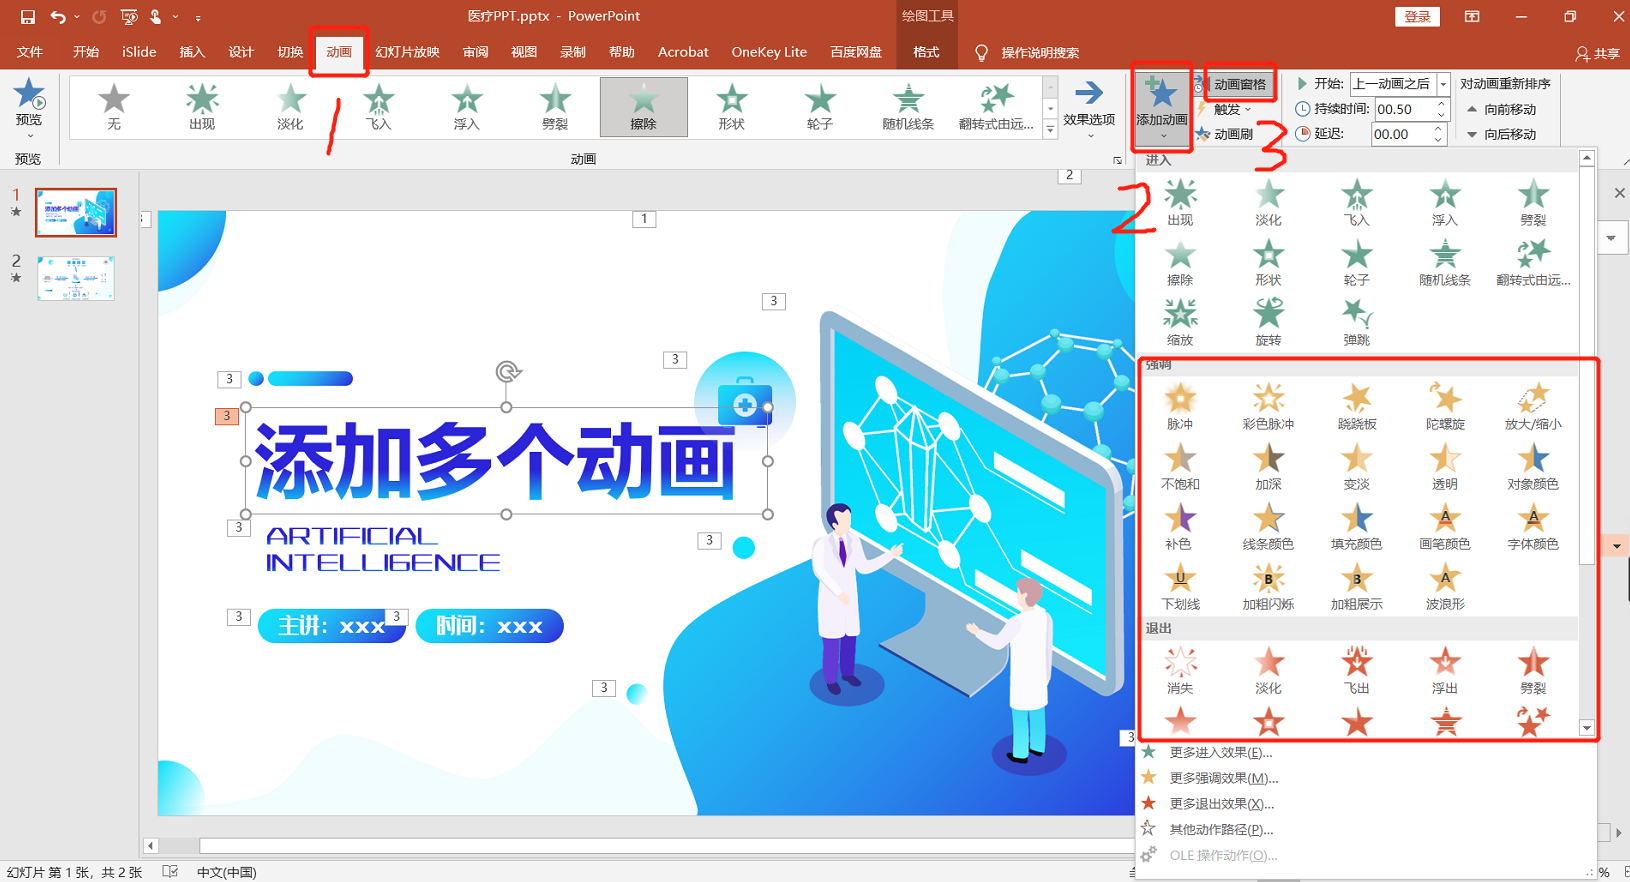This screenshot has height=882, width=1630.
Task: Add 缩放 entrance effect from the dropdown
Action: [1180, 323]
